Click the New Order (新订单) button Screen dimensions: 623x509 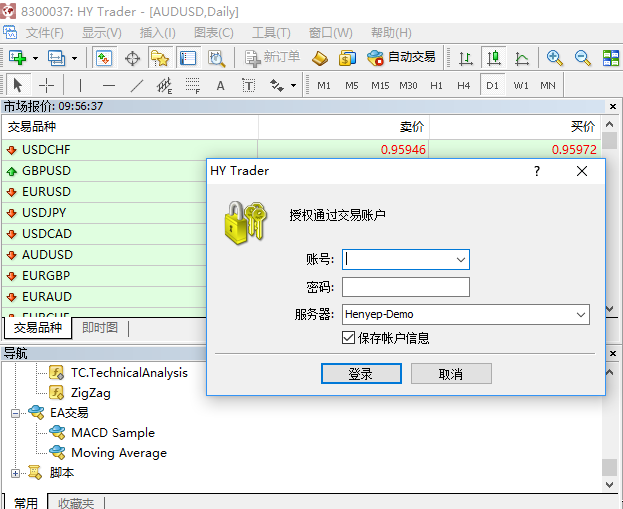pos(272,58)
